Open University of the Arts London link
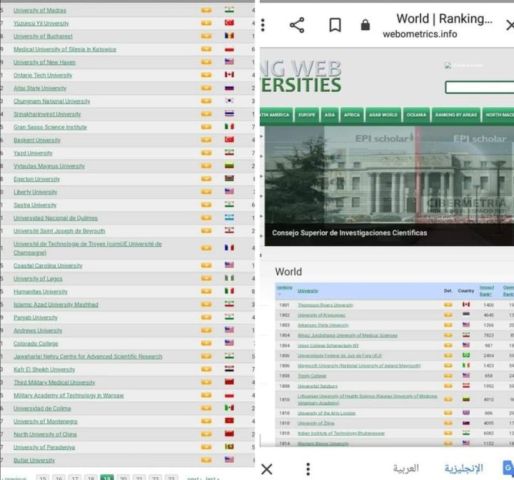The image size is (514, 480). [x=326, y=413]
